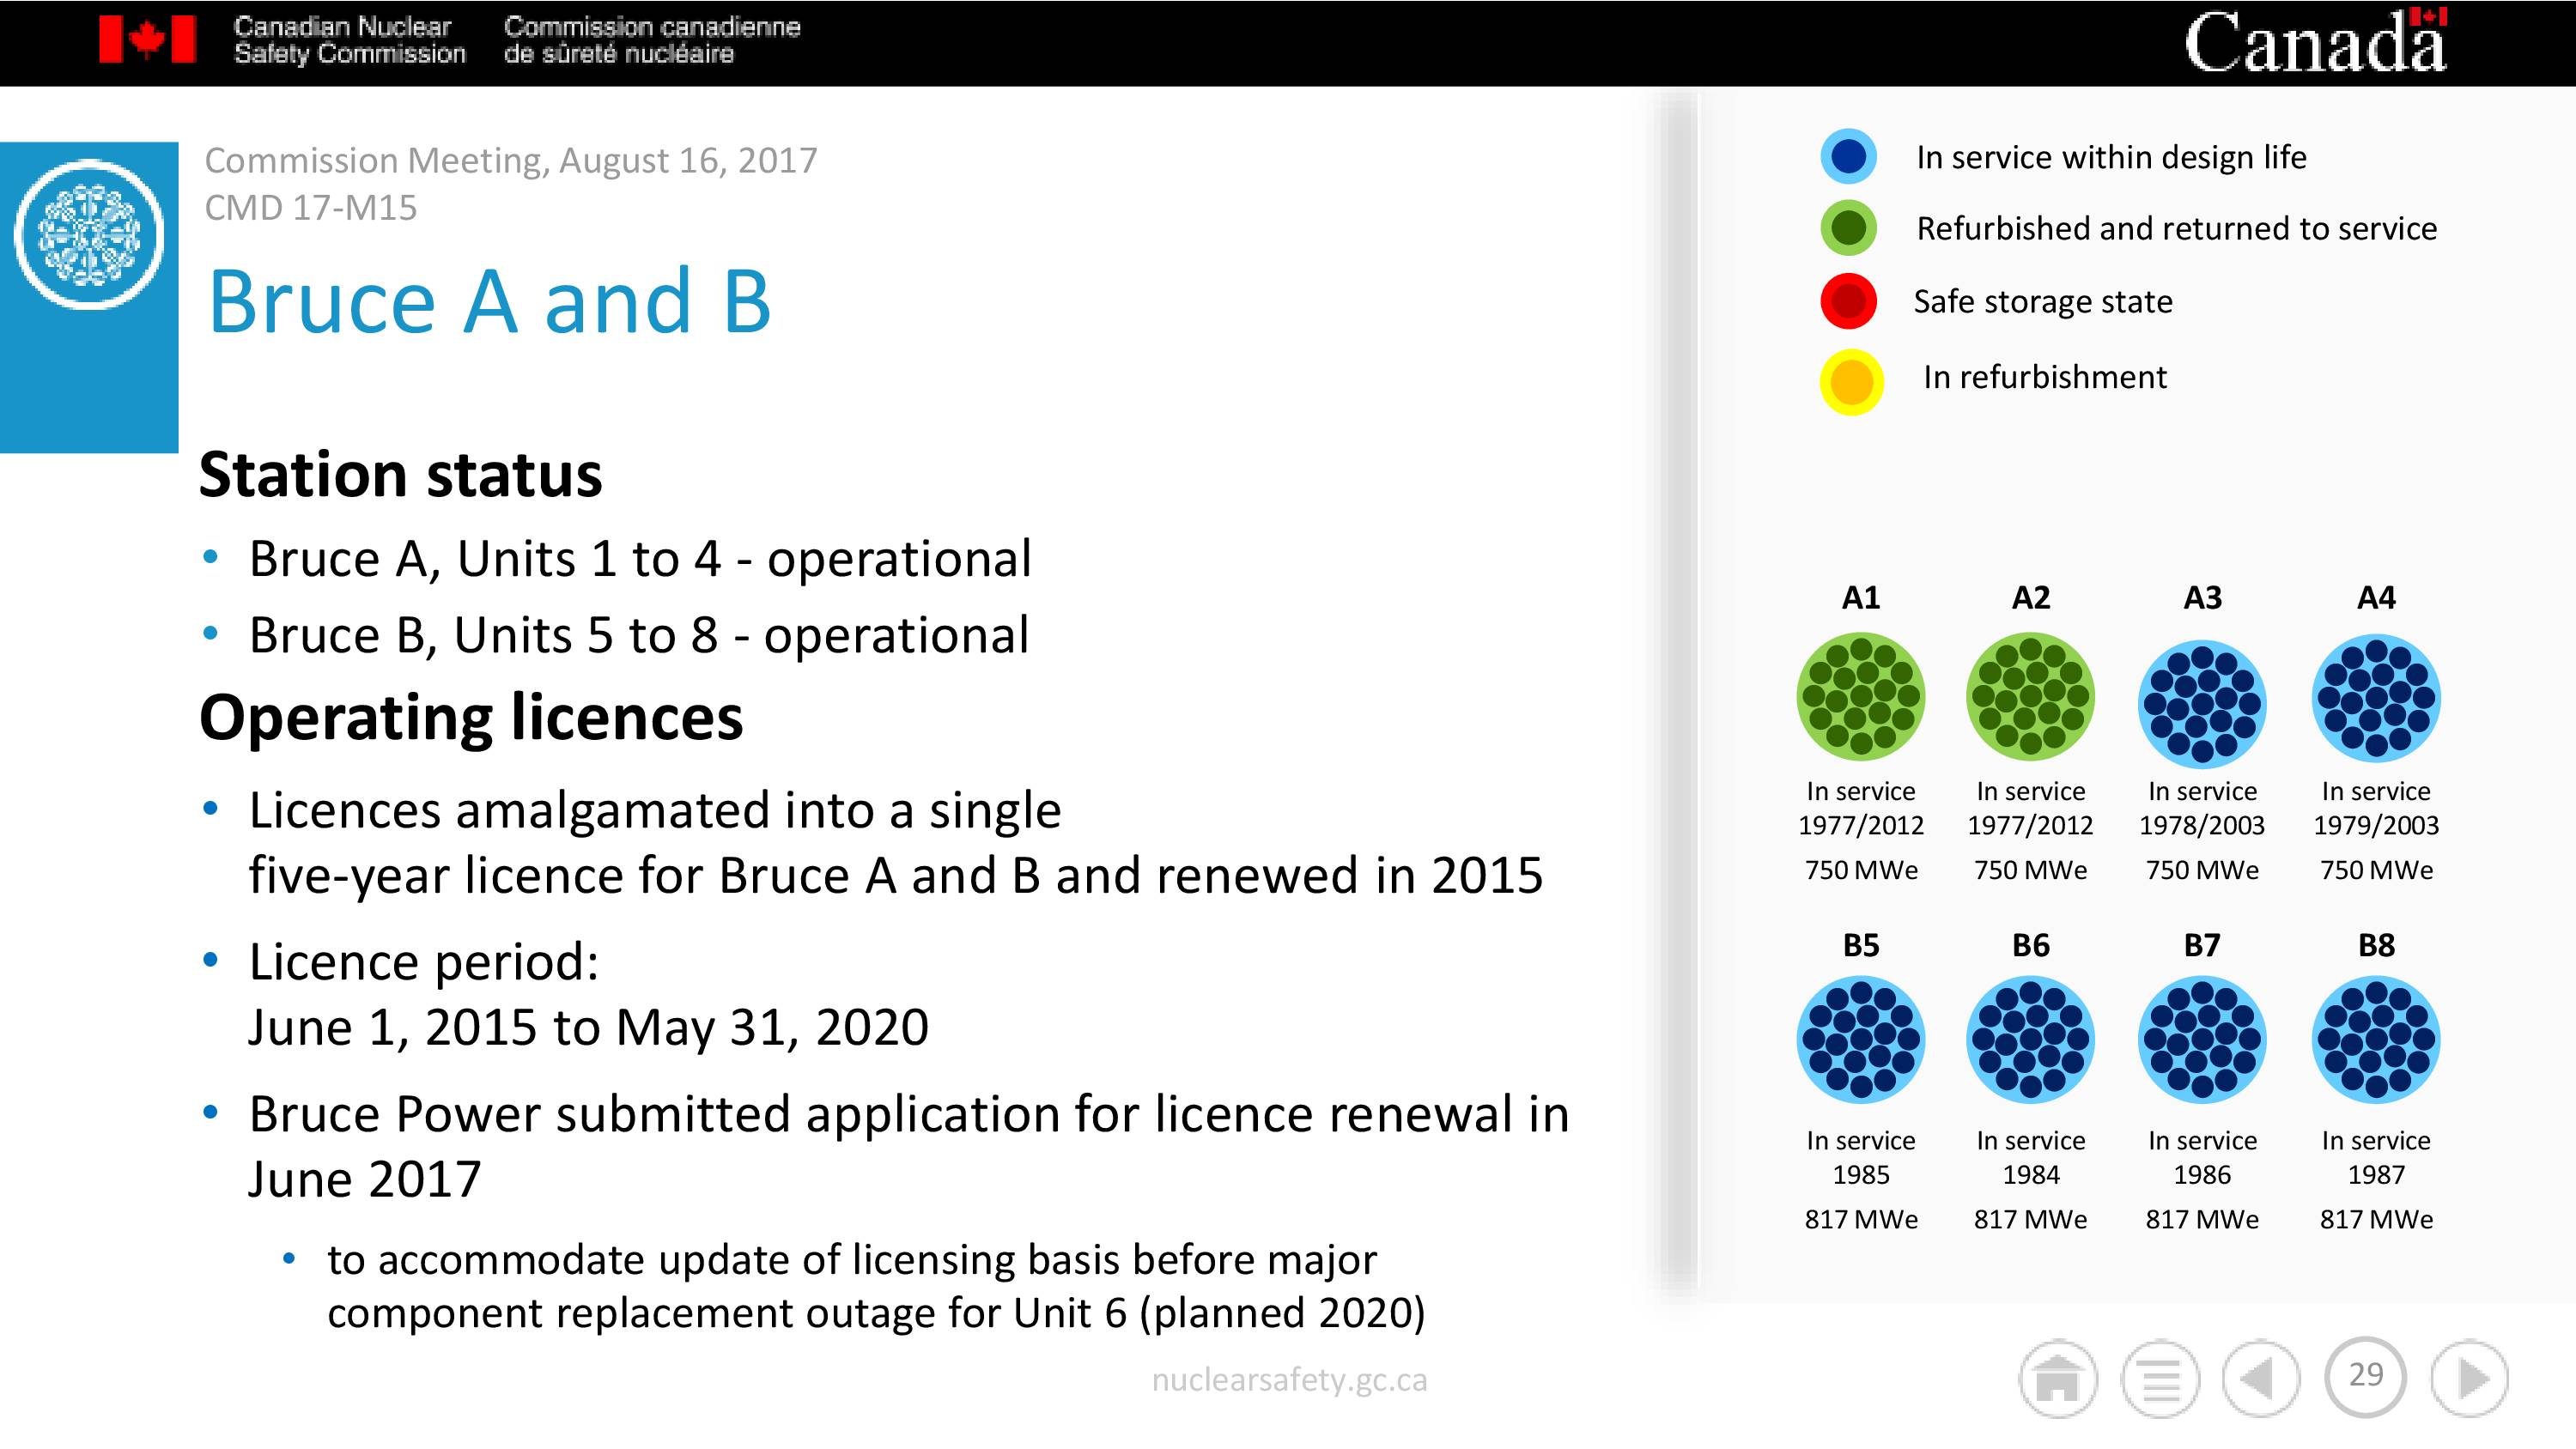Select the A4 reactor unit icon
This screenshot has height=1449, width=2576.
tap(2376, 698)
